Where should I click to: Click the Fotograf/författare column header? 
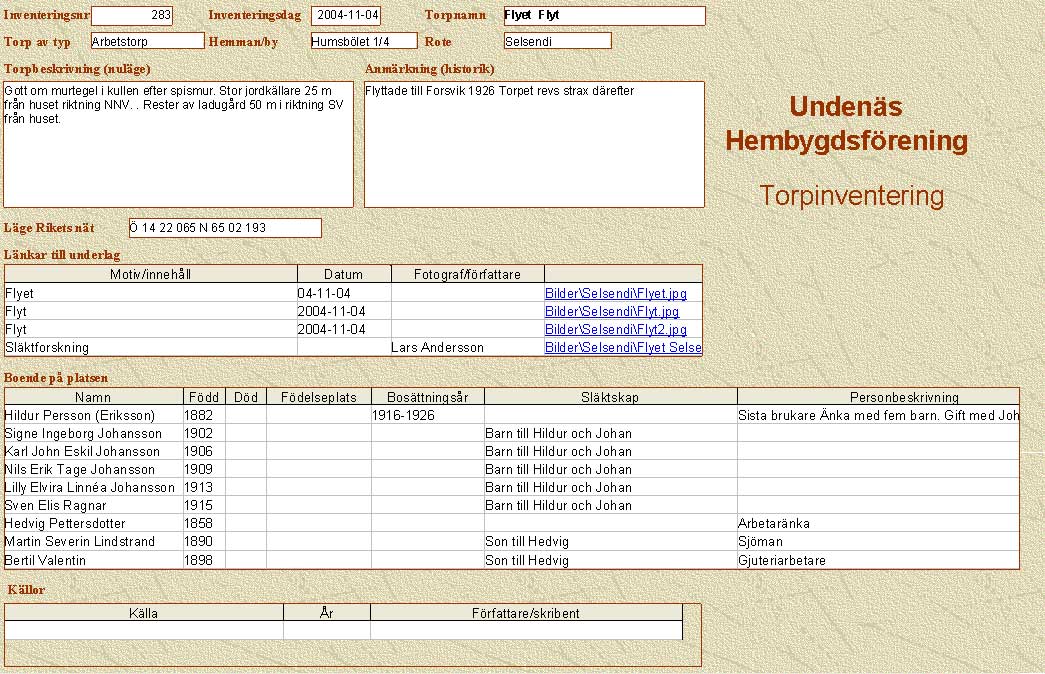point(467,274)
